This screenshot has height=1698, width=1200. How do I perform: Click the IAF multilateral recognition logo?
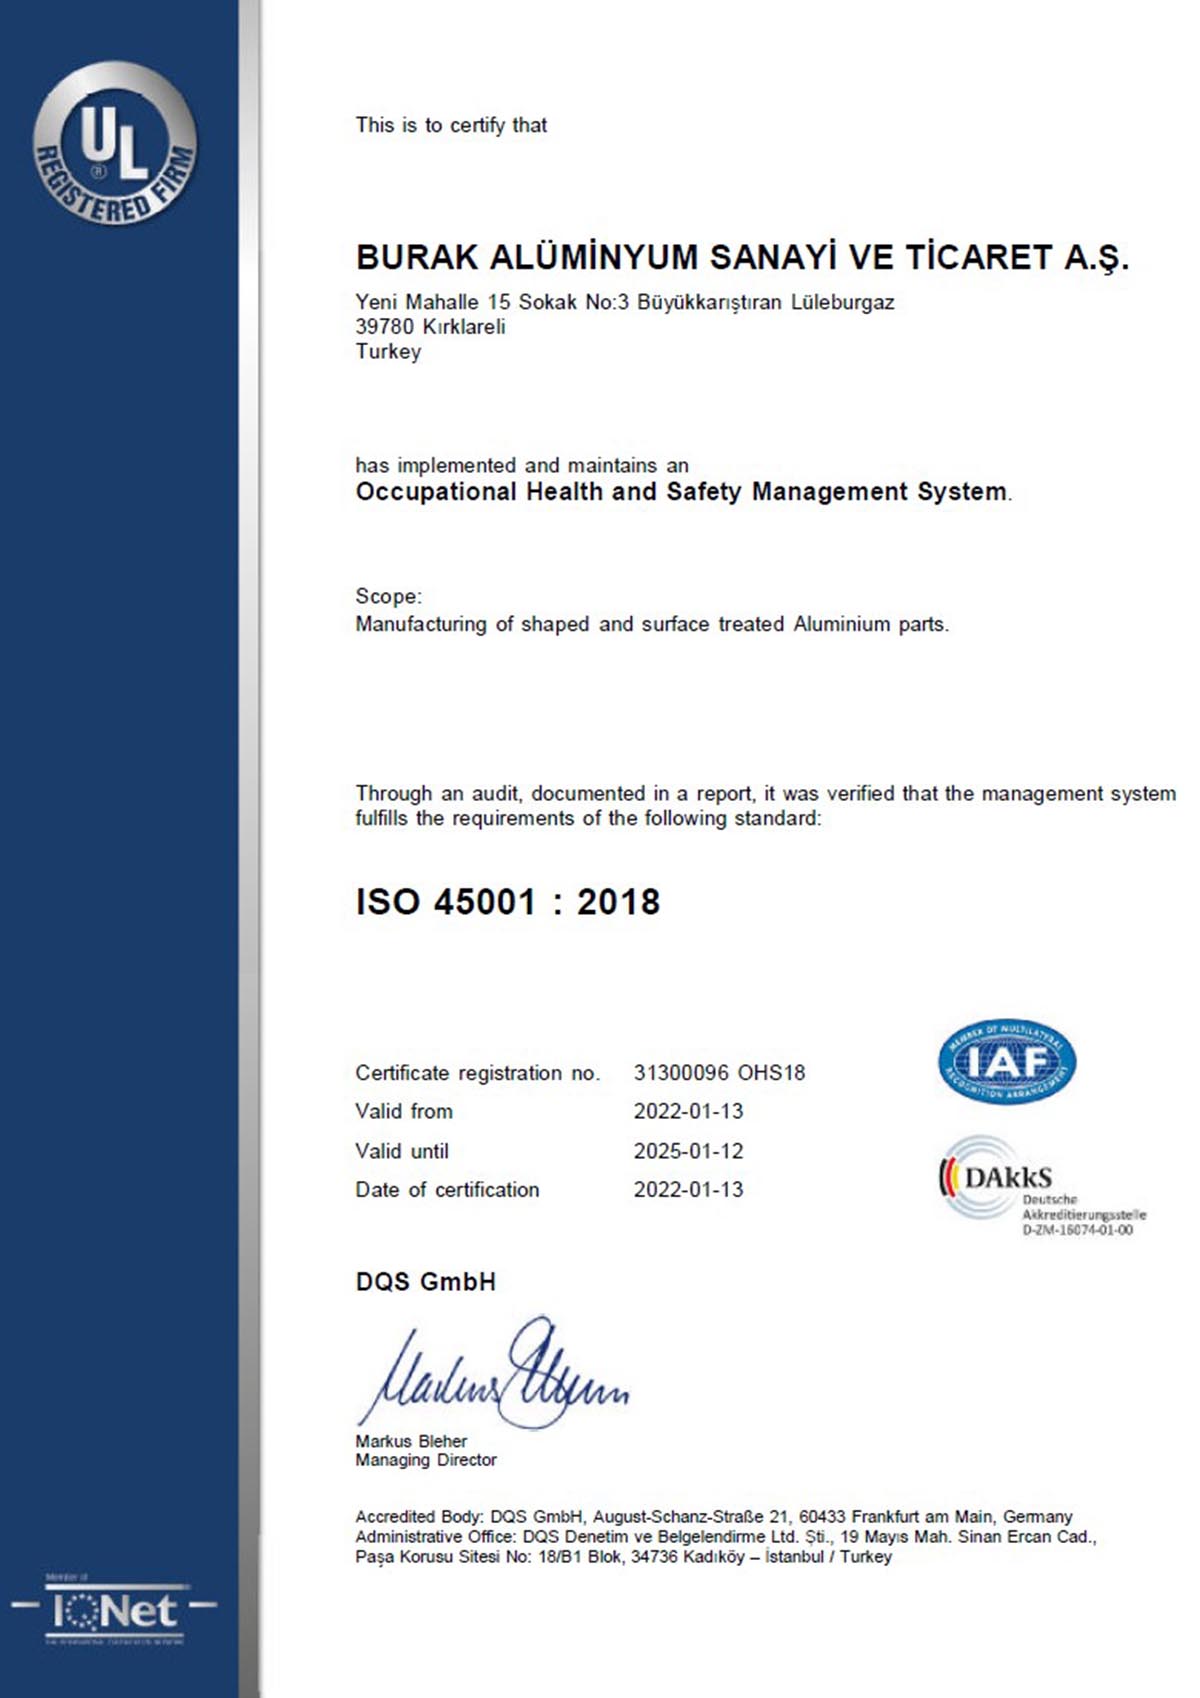click(1007, 1062)
